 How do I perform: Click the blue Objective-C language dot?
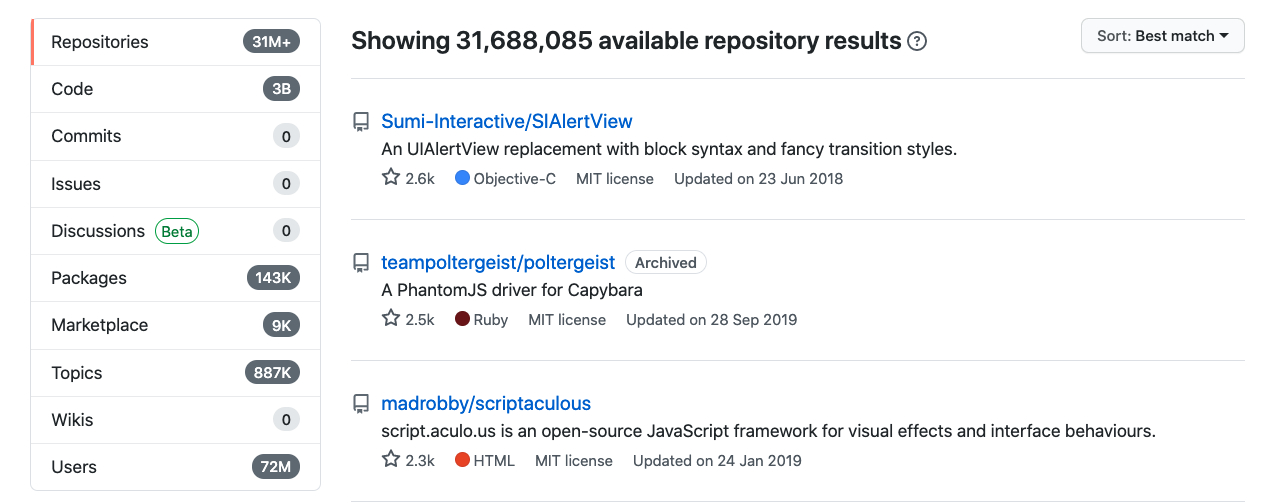point(462,178)
